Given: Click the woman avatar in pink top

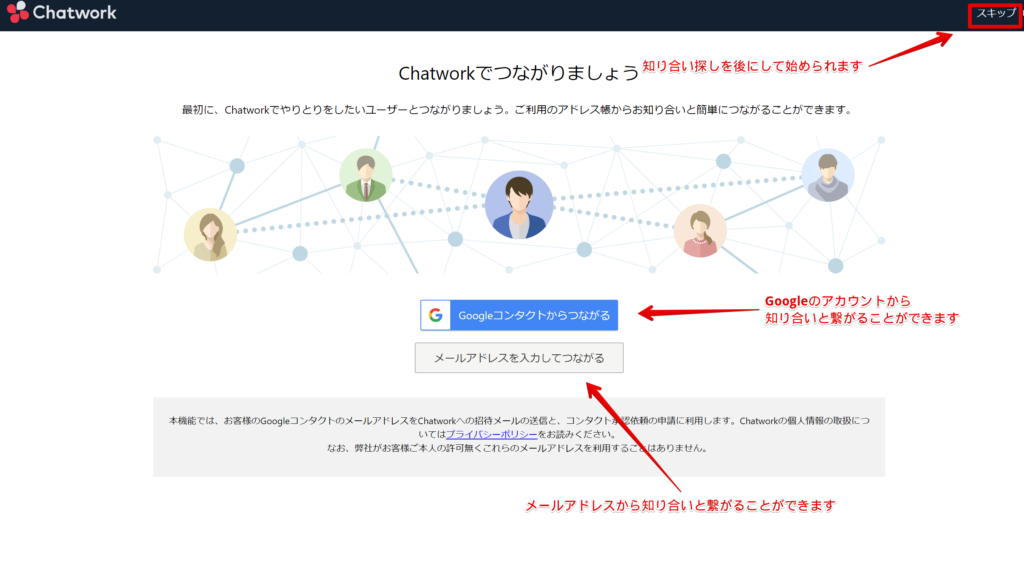Looking at the screenshot, I should [x=700, y=231].
